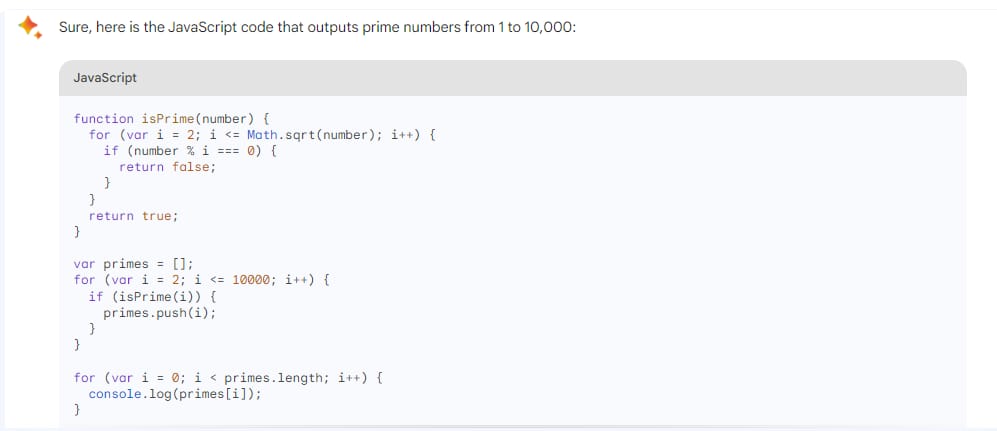Click the if (isPrime(i)) line
The height and width of the screenshot is (431, 997).
point(153,297)
